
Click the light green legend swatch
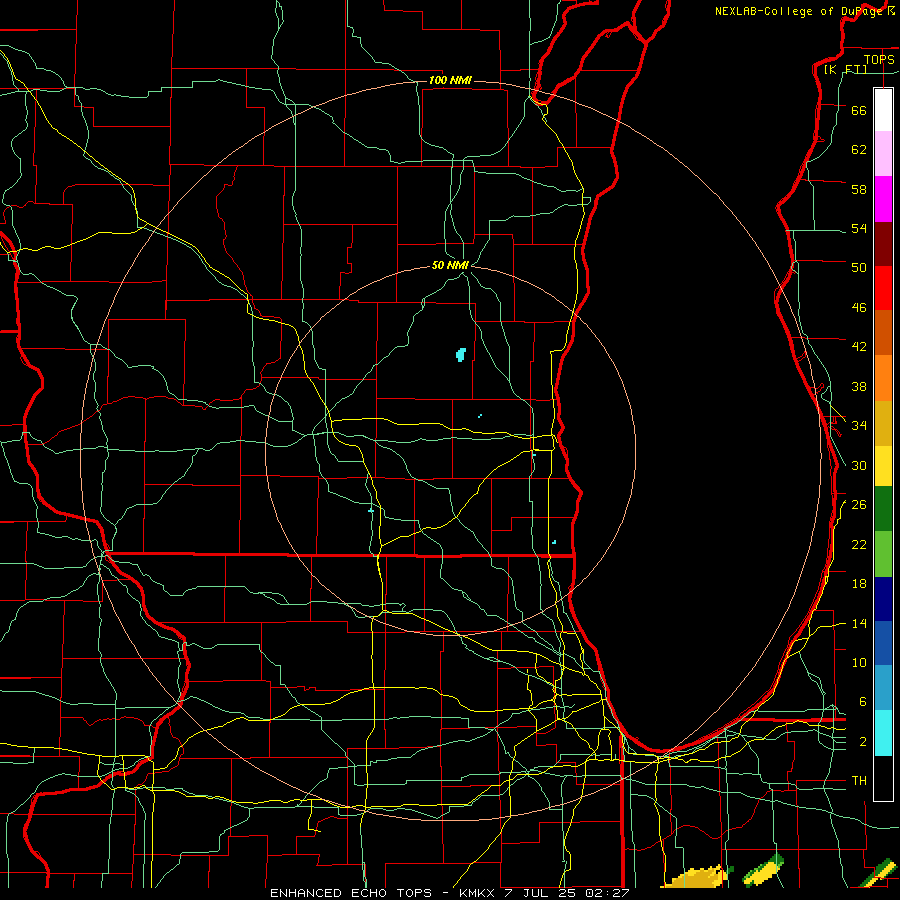(883, 554)
